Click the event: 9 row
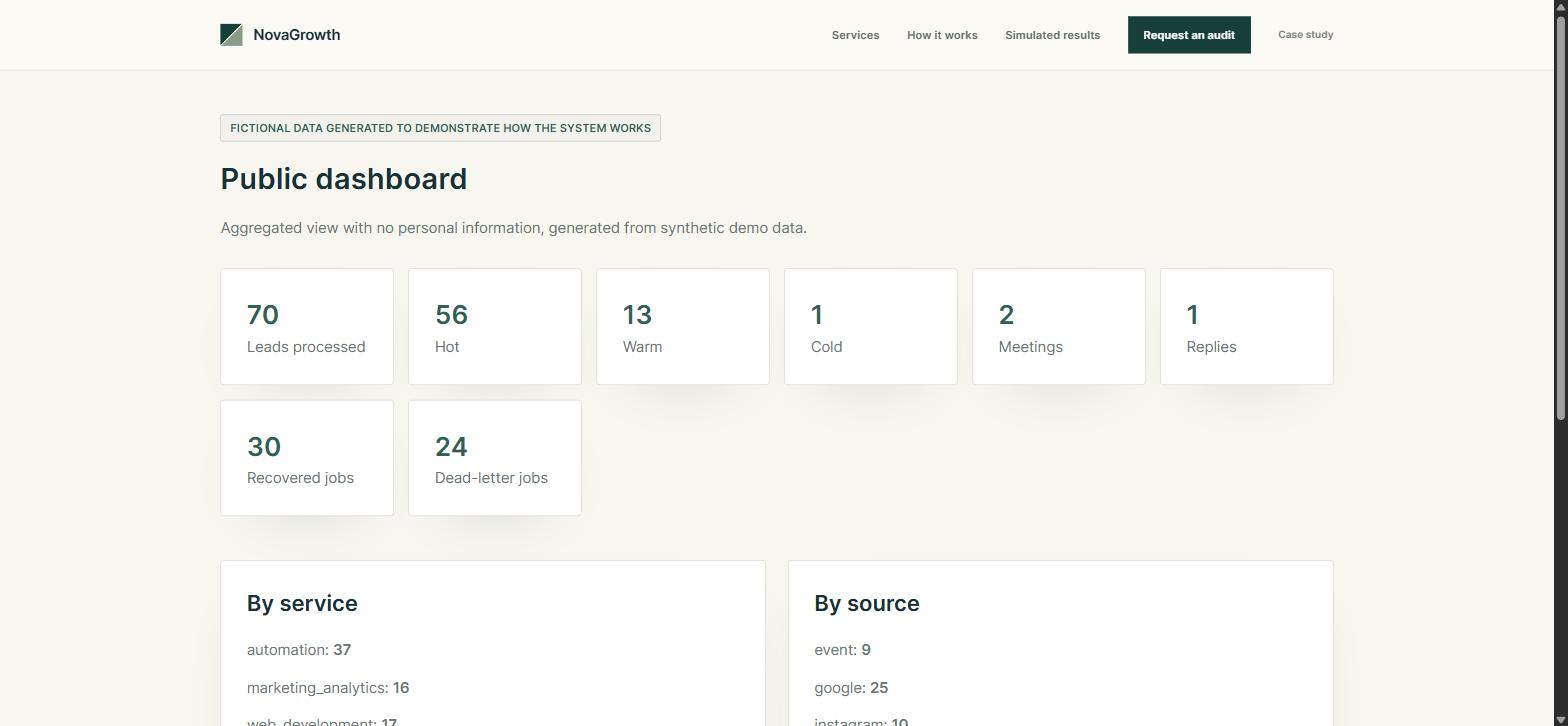 tap(842, 650)
